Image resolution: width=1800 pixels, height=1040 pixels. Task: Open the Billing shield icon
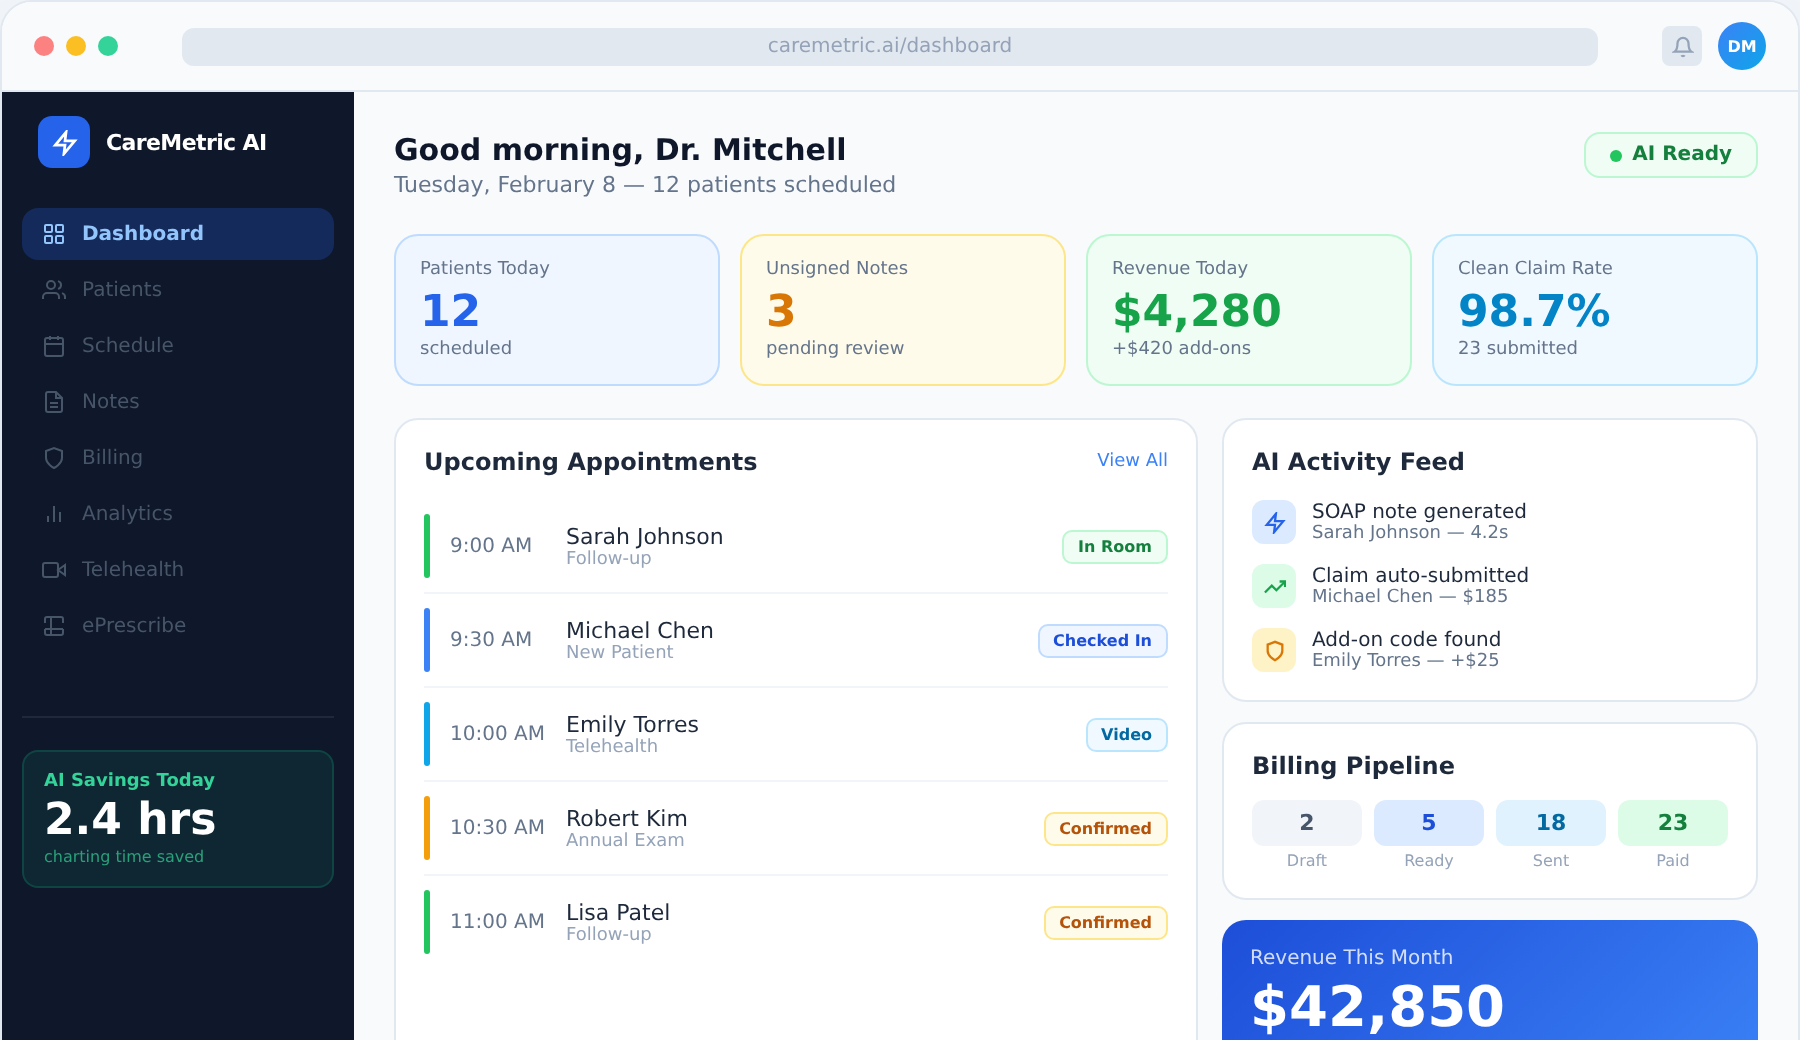54,457
